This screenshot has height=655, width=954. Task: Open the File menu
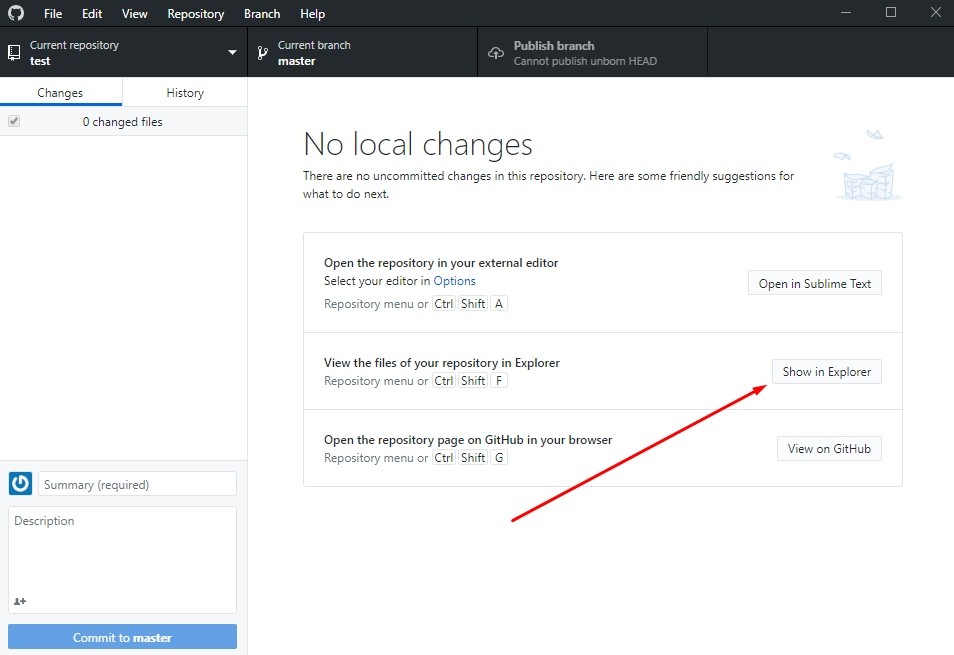(53, 13)
